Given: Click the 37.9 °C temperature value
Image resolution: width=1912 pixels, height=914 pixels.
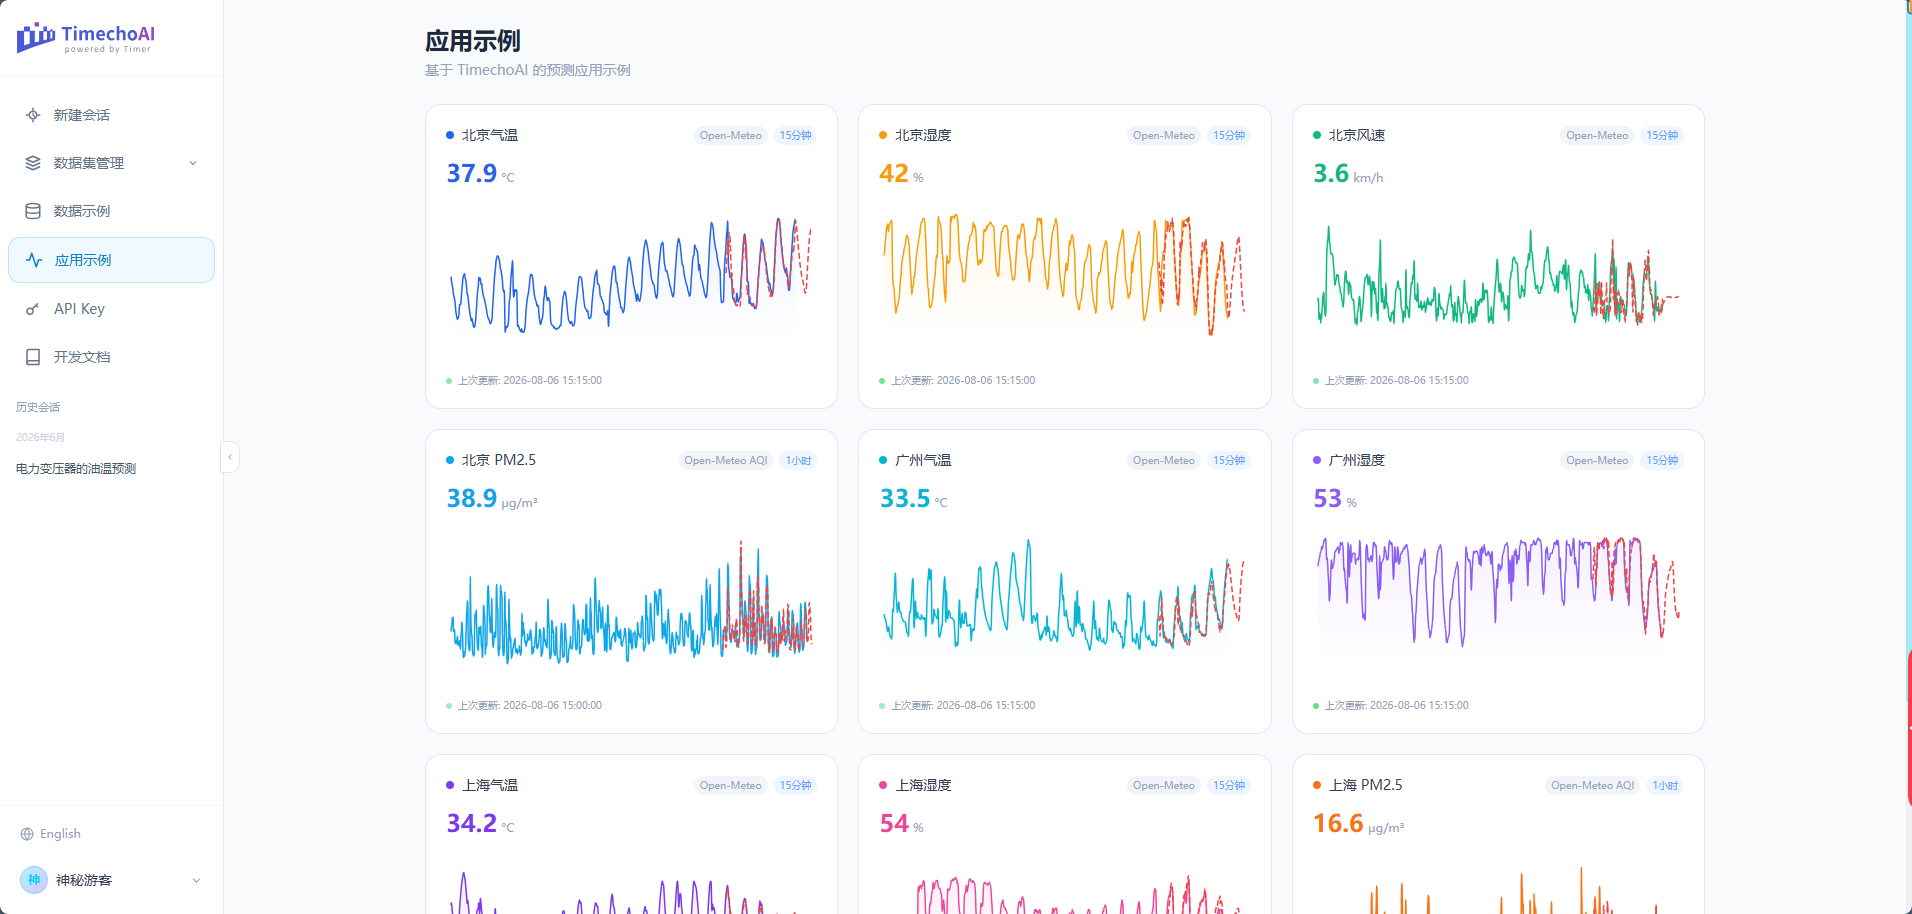Looking at the screenshot, I should pos(481,174).
